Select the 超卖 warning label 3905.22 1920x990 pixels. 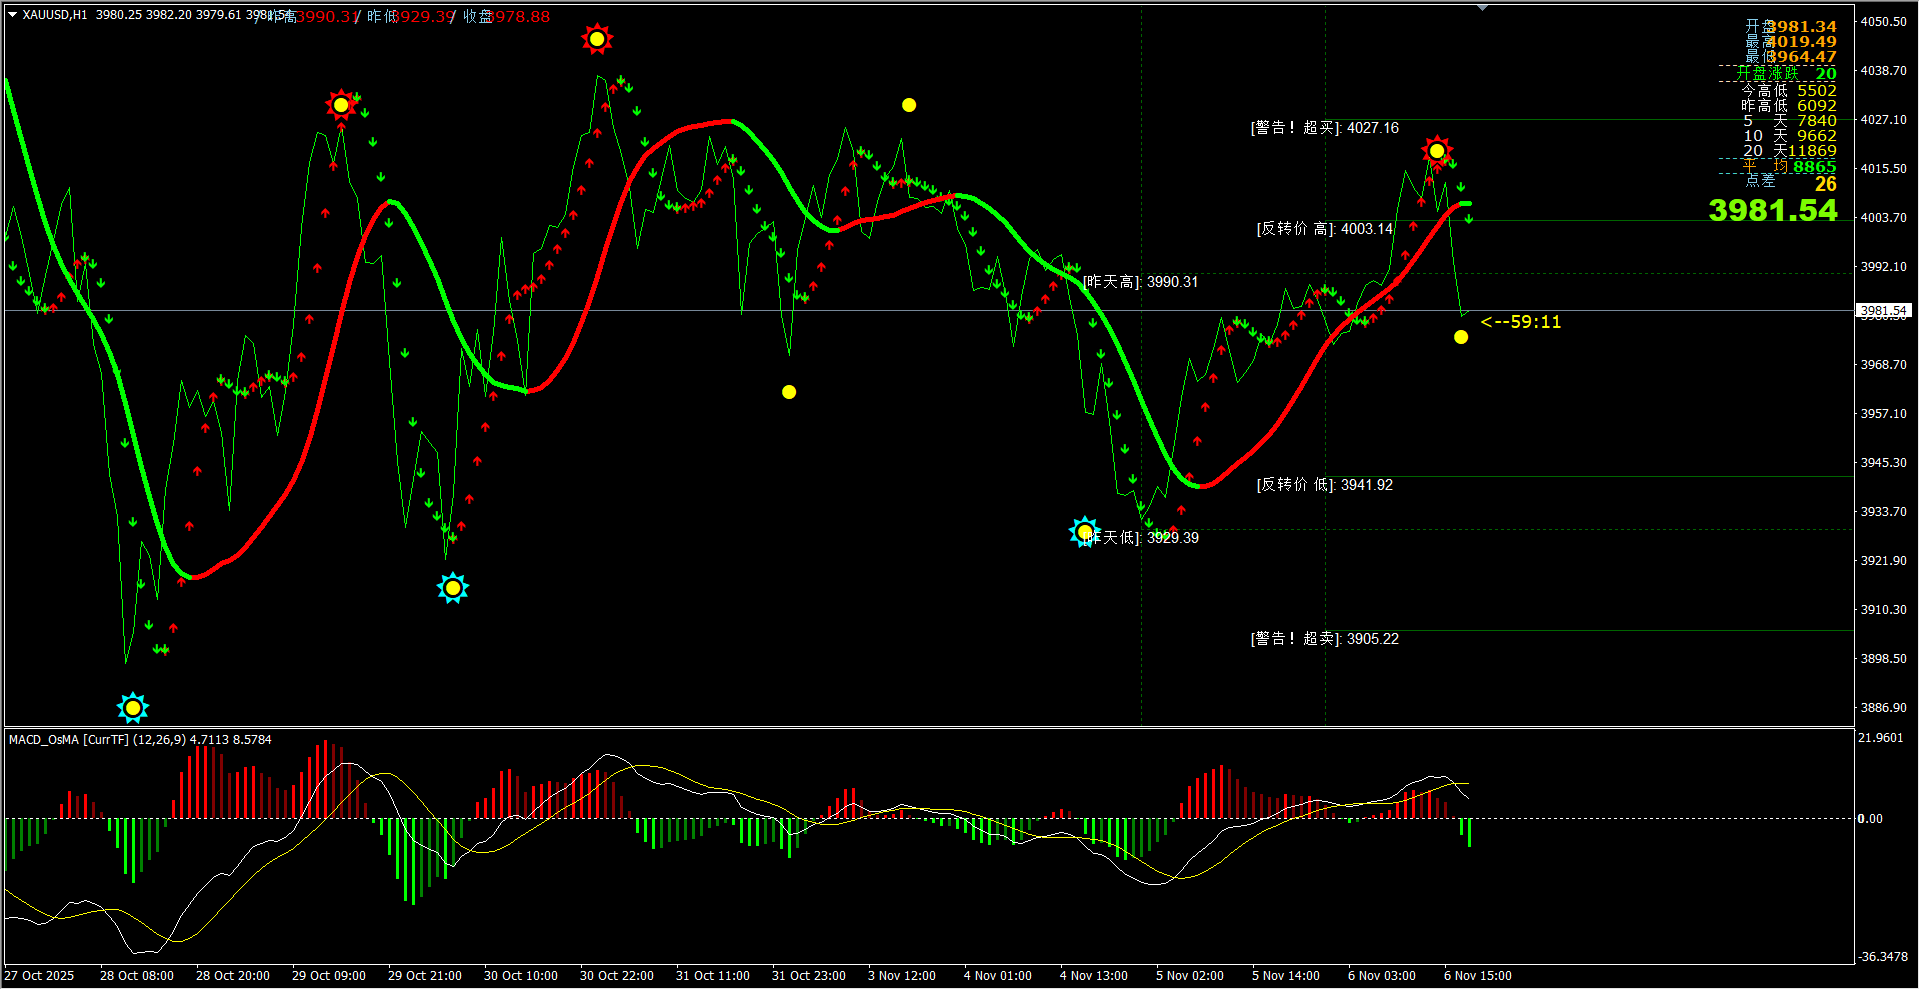(x=1325, y=639)
